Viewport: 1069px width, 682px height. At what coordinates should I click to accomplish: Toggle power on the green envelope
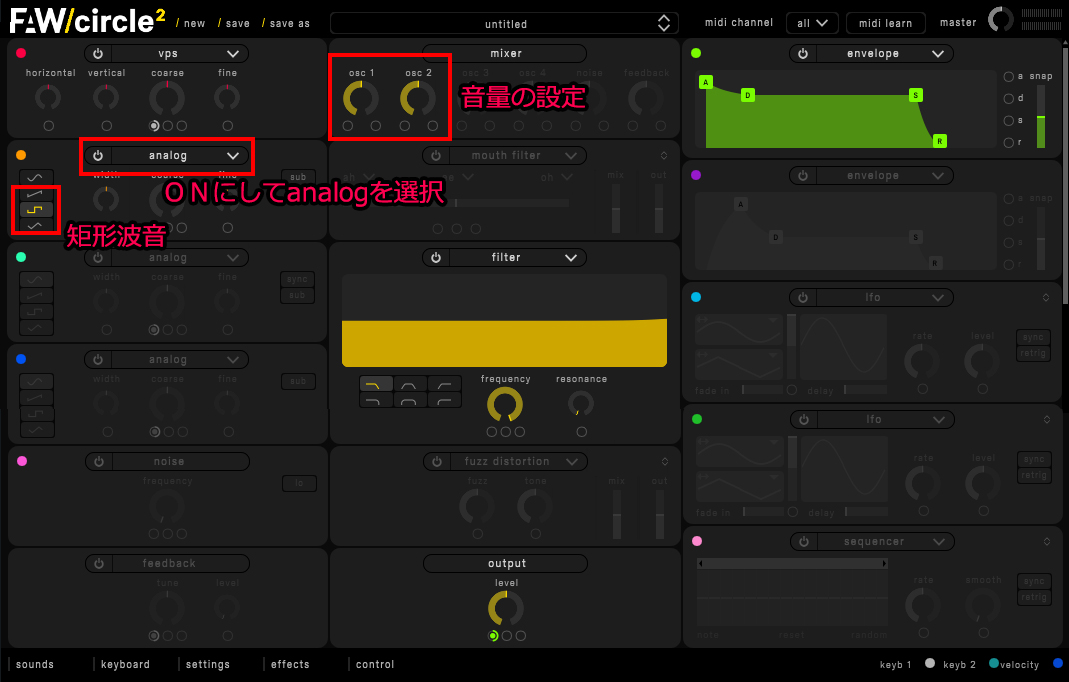pyautogui.click(x=803, y=54)
